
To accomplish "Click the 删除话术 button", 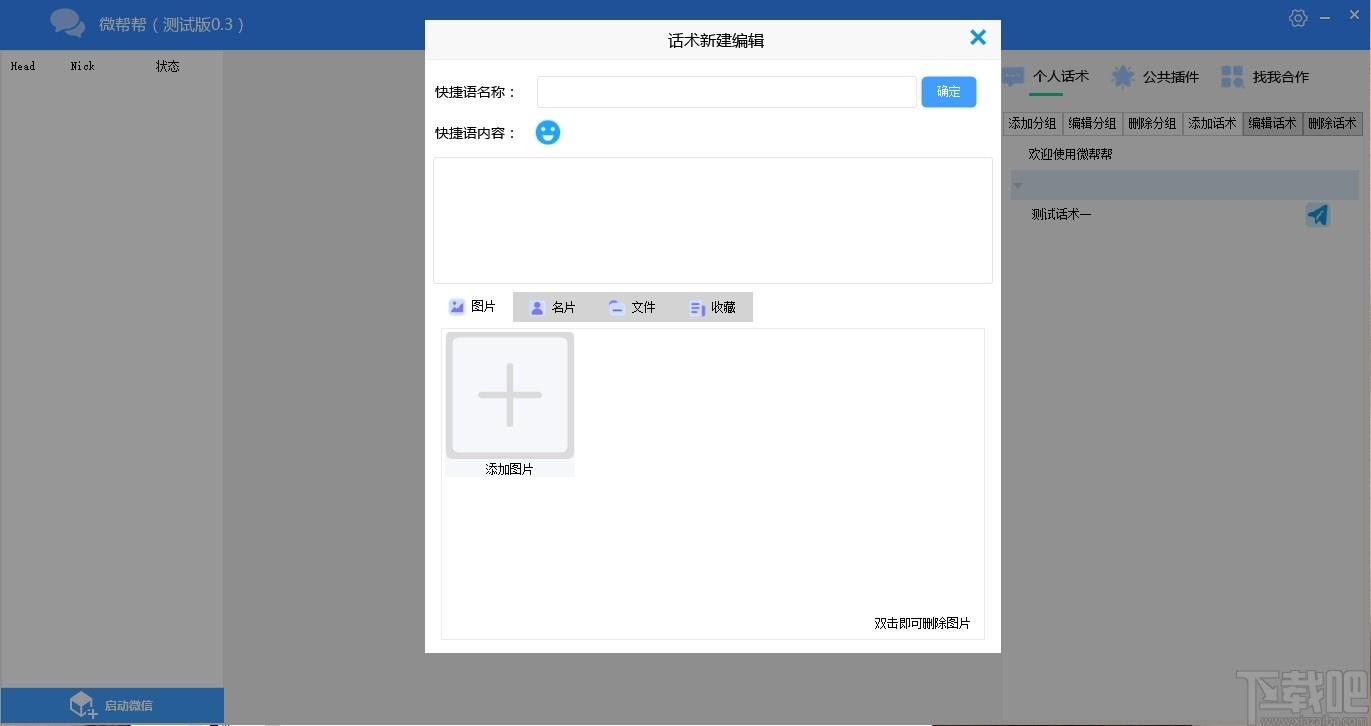I will coord(1333,123).
